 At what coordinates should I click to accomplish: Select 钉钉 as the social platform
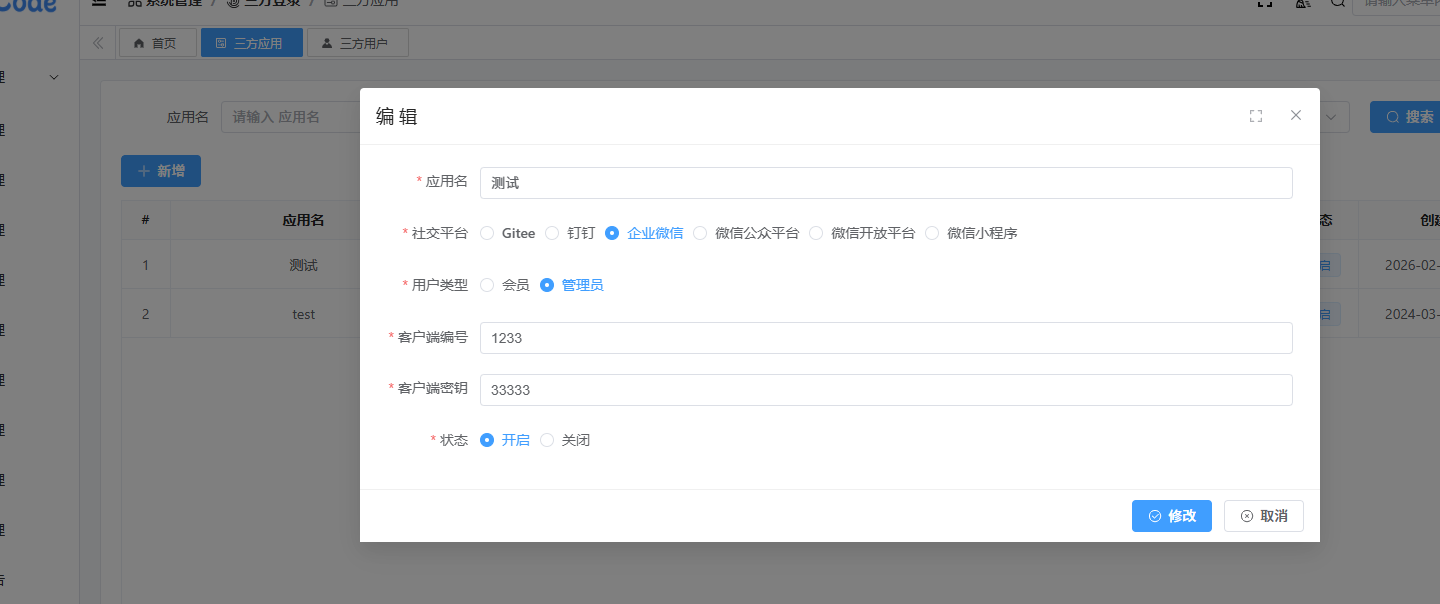point(552,233)
